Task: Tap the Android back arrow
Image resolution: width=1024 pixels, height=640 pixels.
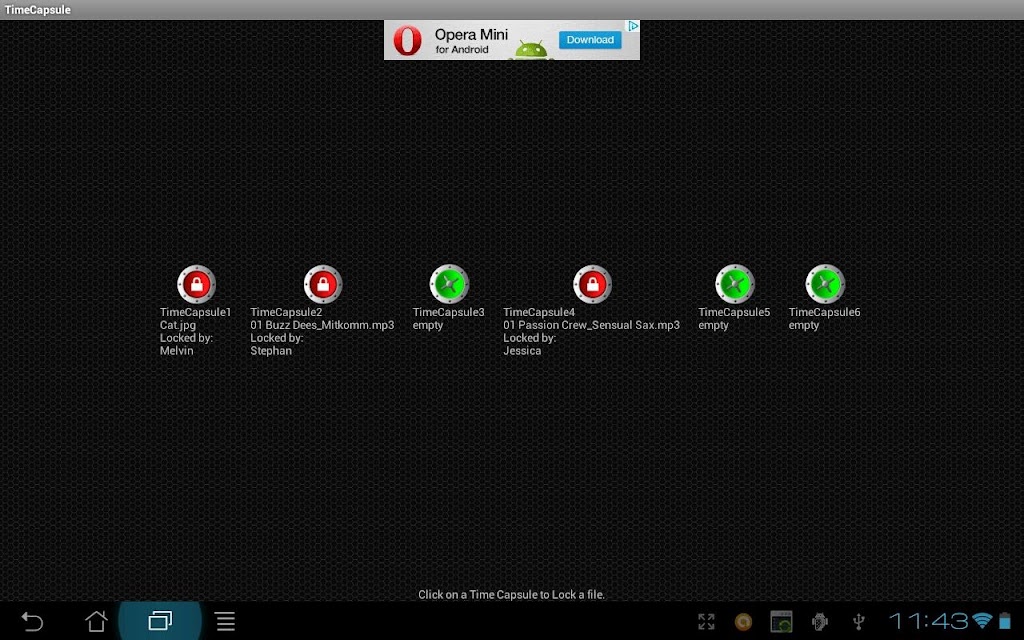Action: pyautogui.click(x=32, y=621)
